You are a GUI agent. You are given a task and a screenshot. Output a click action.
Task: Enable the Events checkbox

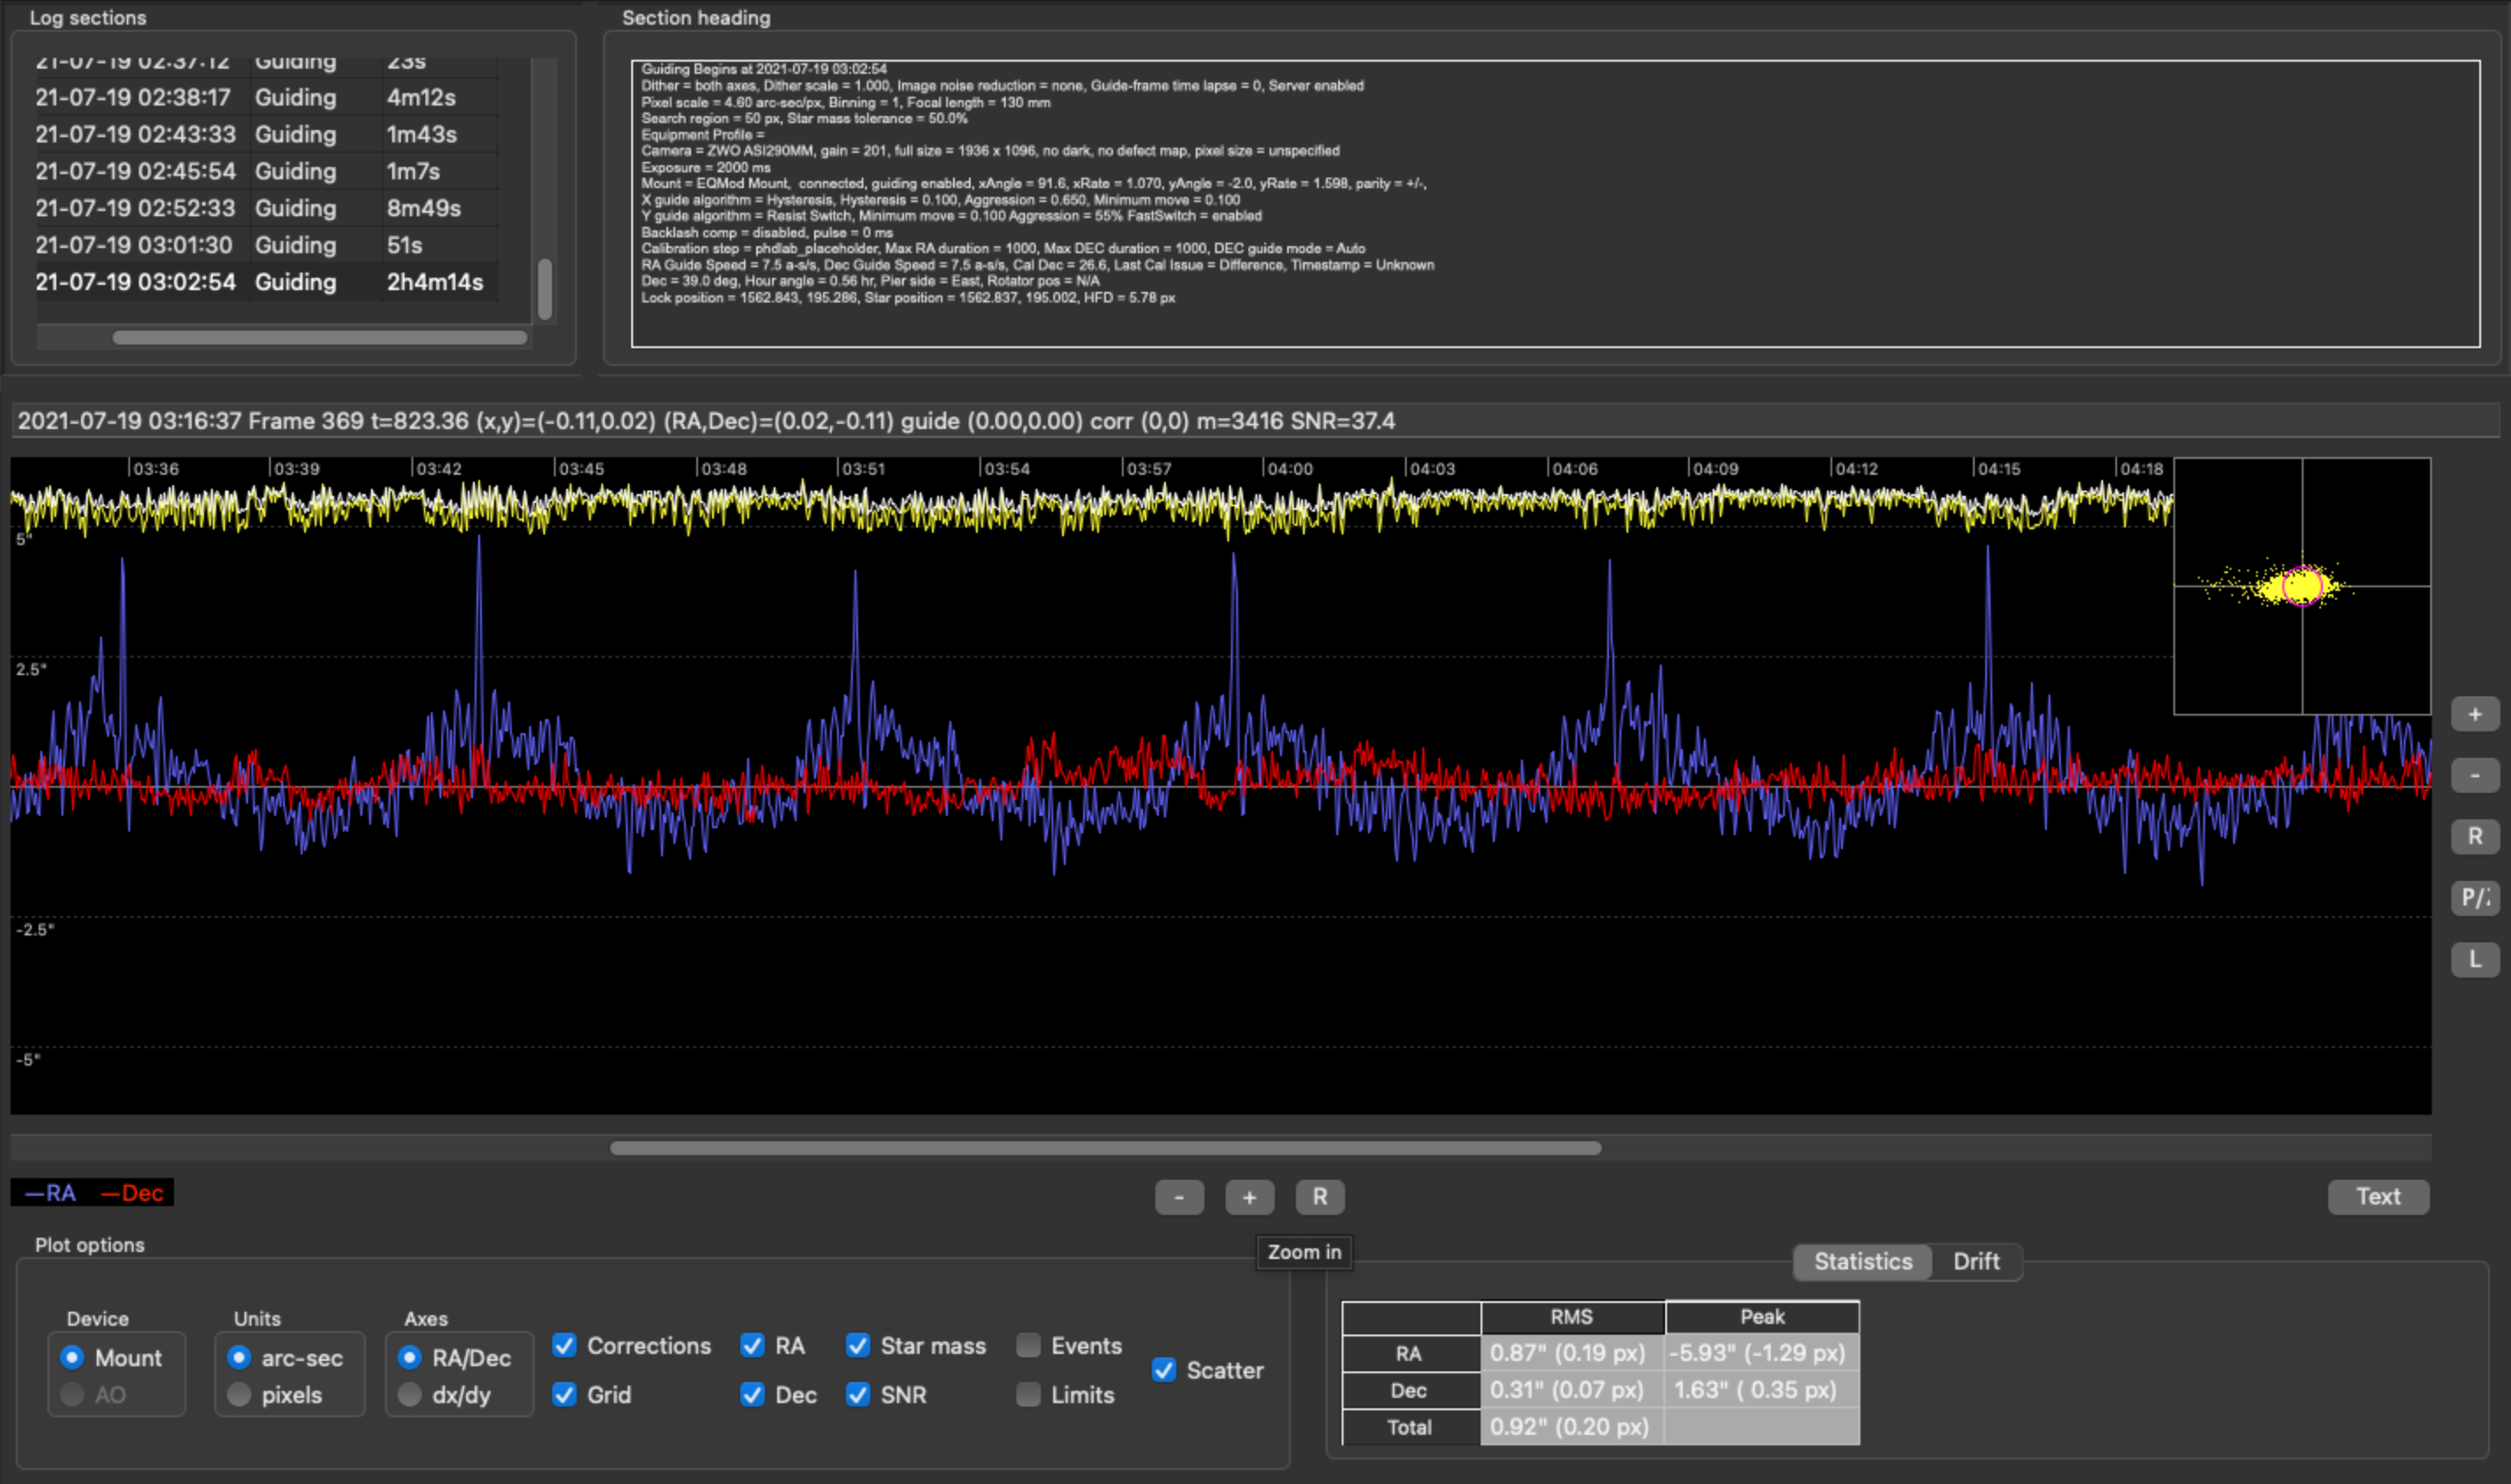pyautogui.click(x=1028, y=1346)
